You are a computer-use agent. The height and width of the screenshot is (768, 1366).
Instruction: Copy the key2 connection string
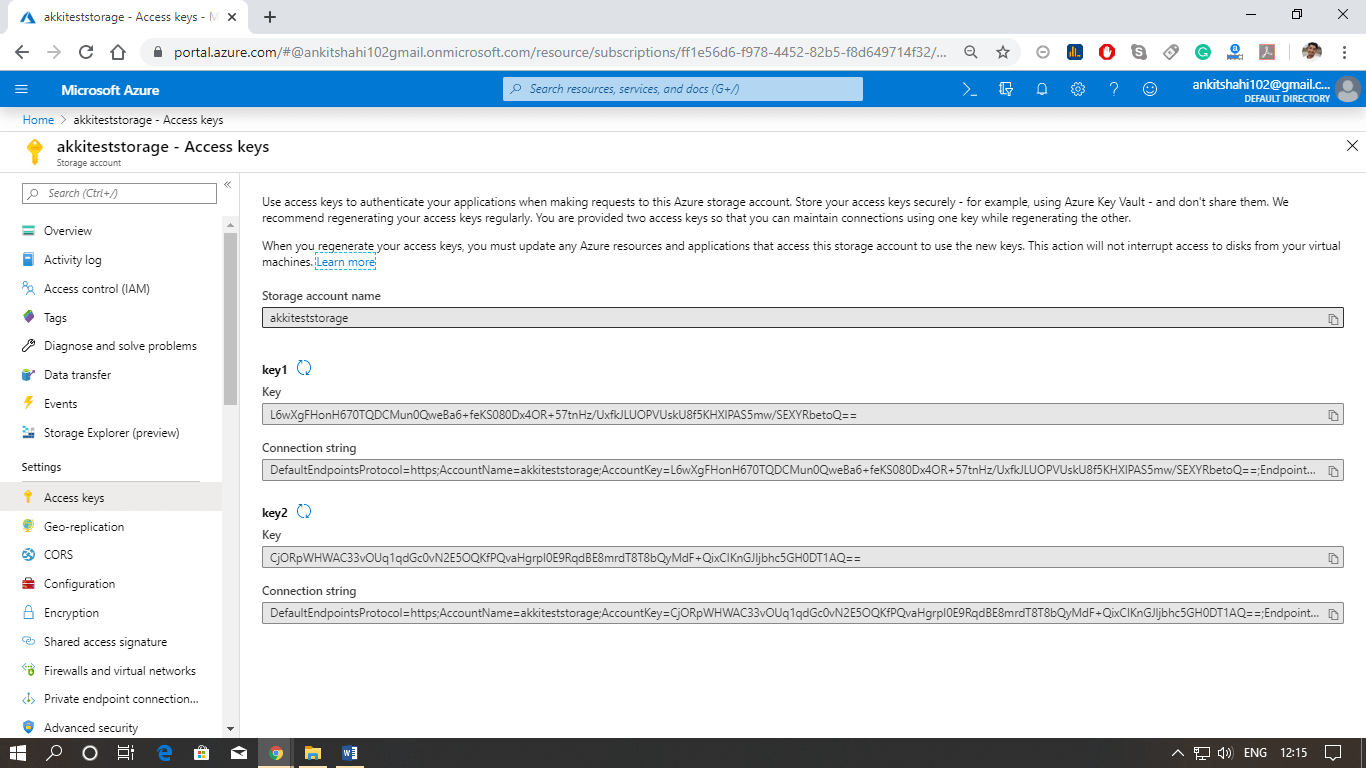coord(1333,614)
